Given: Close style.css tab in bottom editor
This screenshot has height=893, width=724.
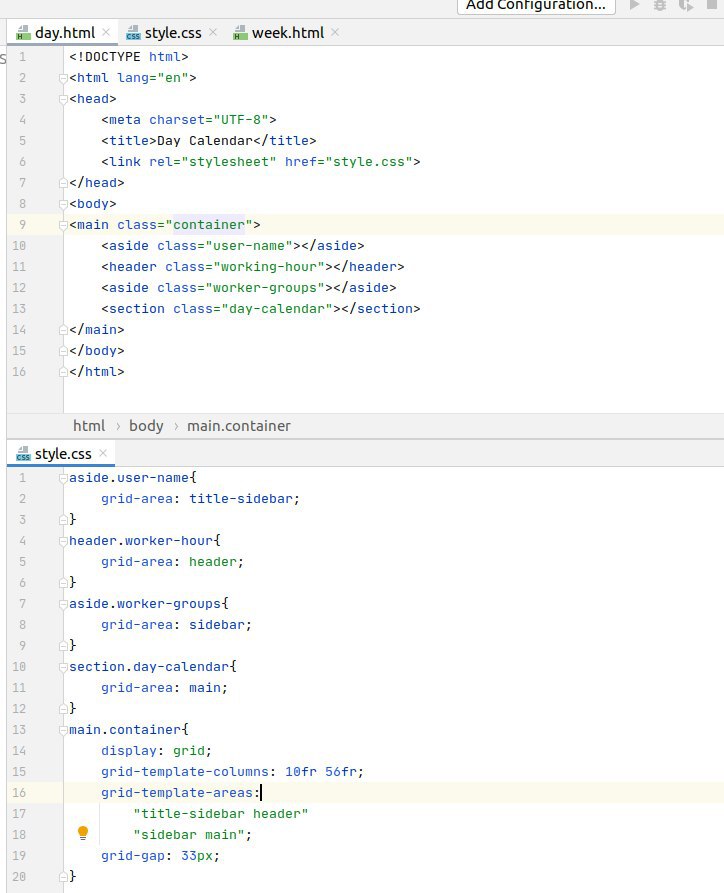Looking at the screenshot, I should (103, 453).
